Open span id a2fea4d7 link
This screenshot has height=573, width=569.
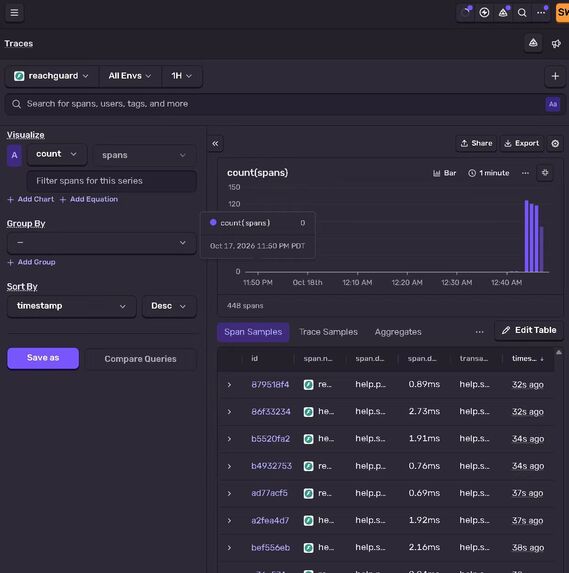pos(270,520)
